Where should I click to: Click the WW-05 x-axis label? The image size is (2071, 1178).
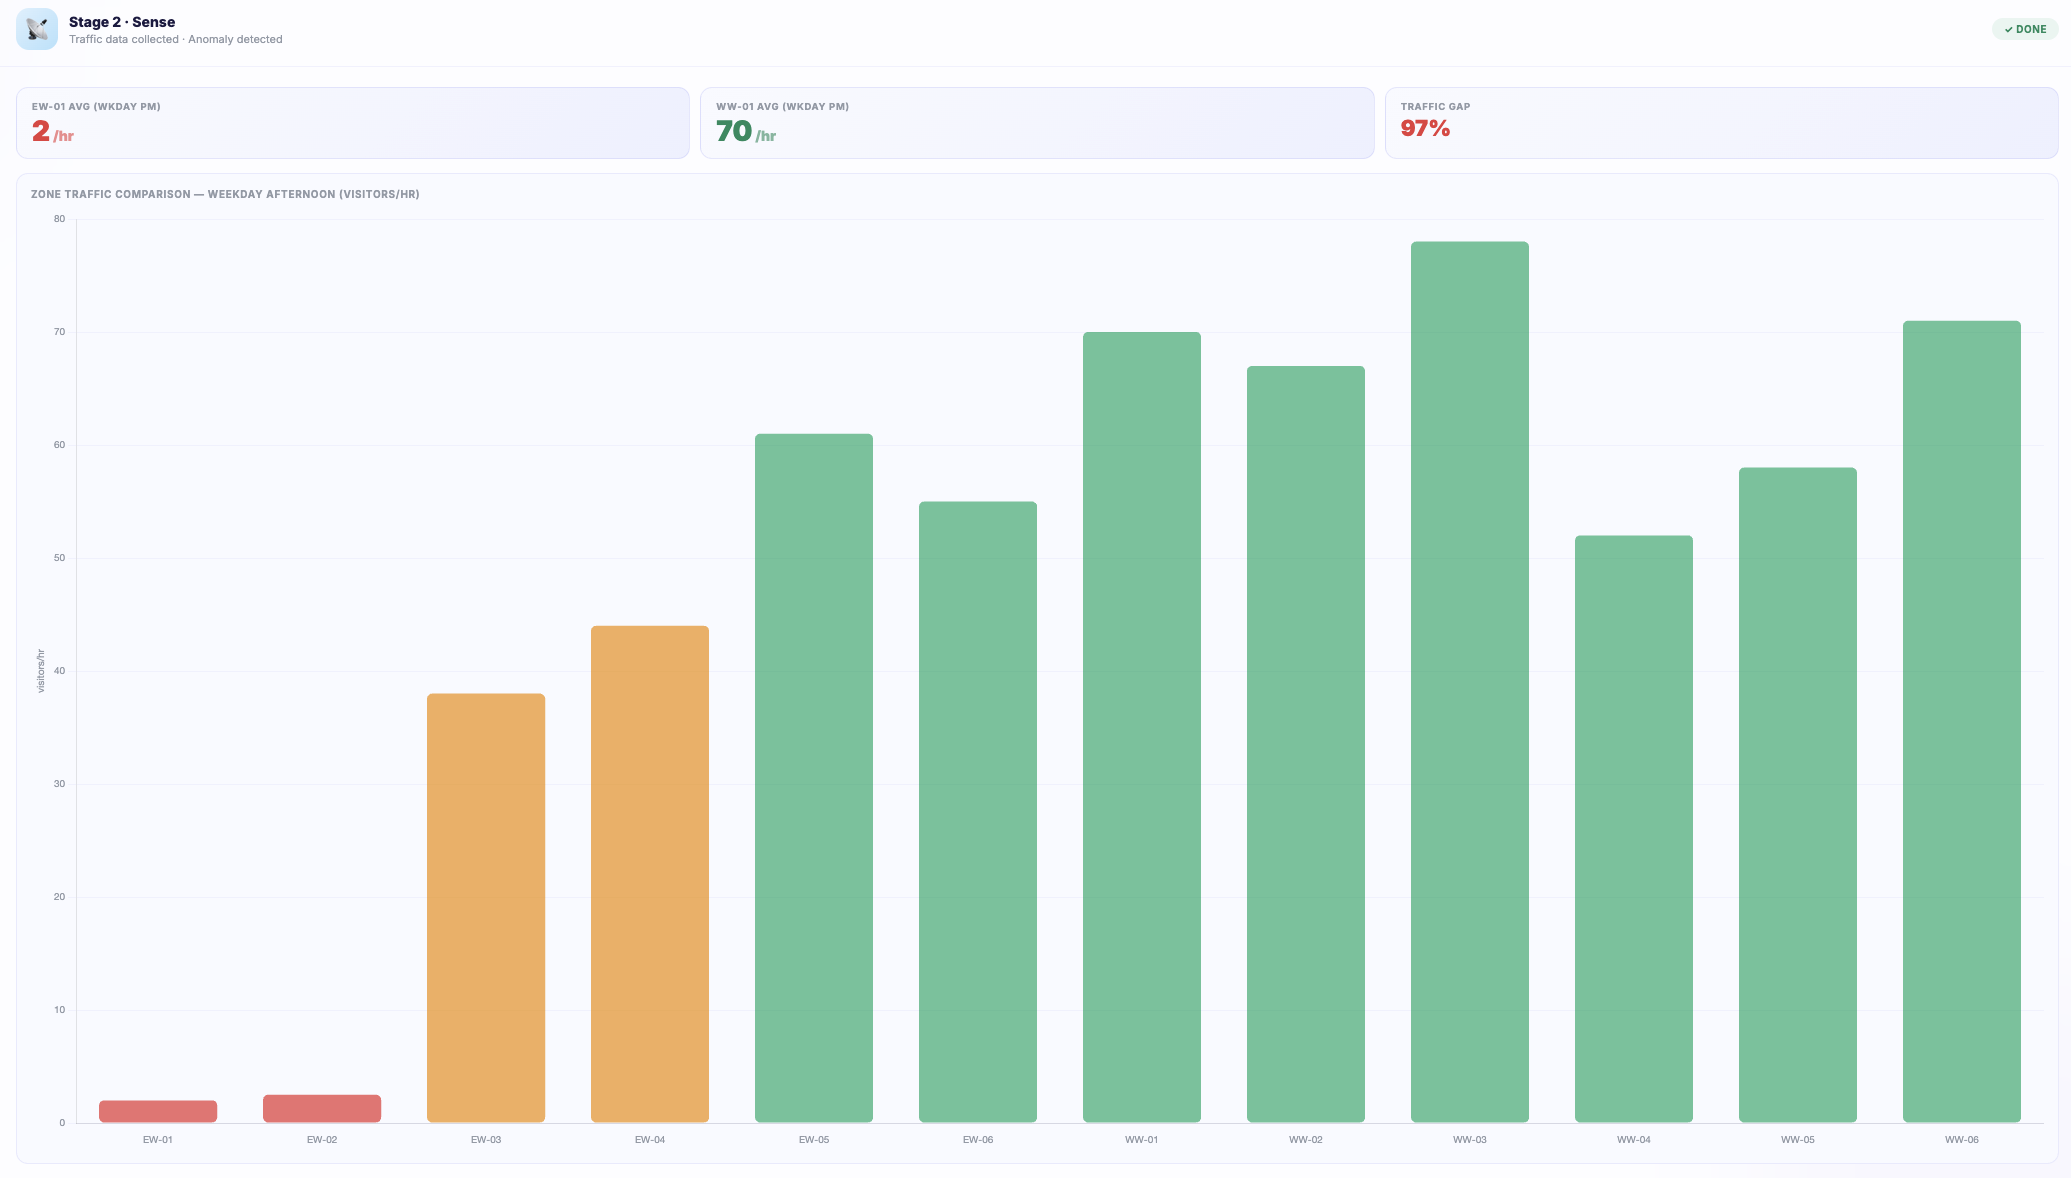pos(1798,1140)
